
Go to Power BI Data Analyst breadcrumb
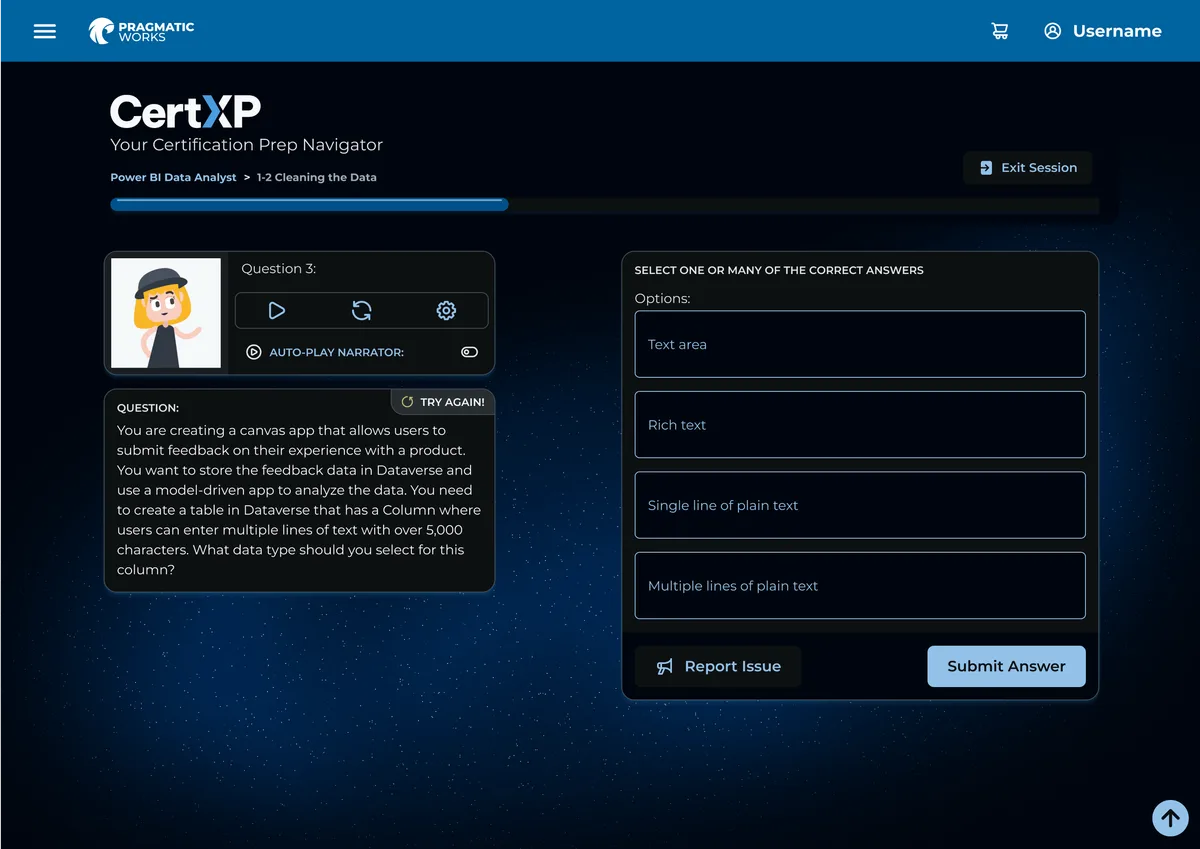tap(173, 177)
